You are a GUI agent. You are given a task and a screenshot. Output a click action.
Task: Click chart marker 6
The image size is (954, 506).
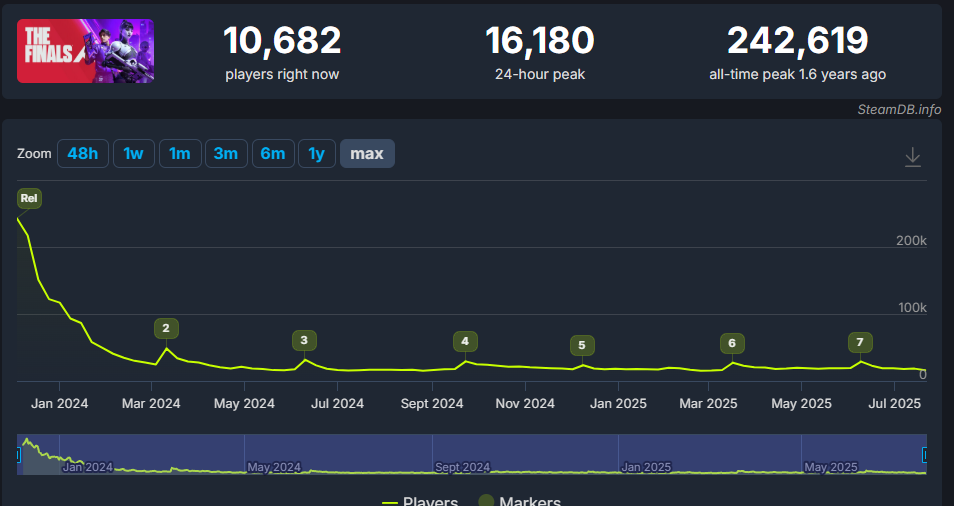[x=732, y=344]
